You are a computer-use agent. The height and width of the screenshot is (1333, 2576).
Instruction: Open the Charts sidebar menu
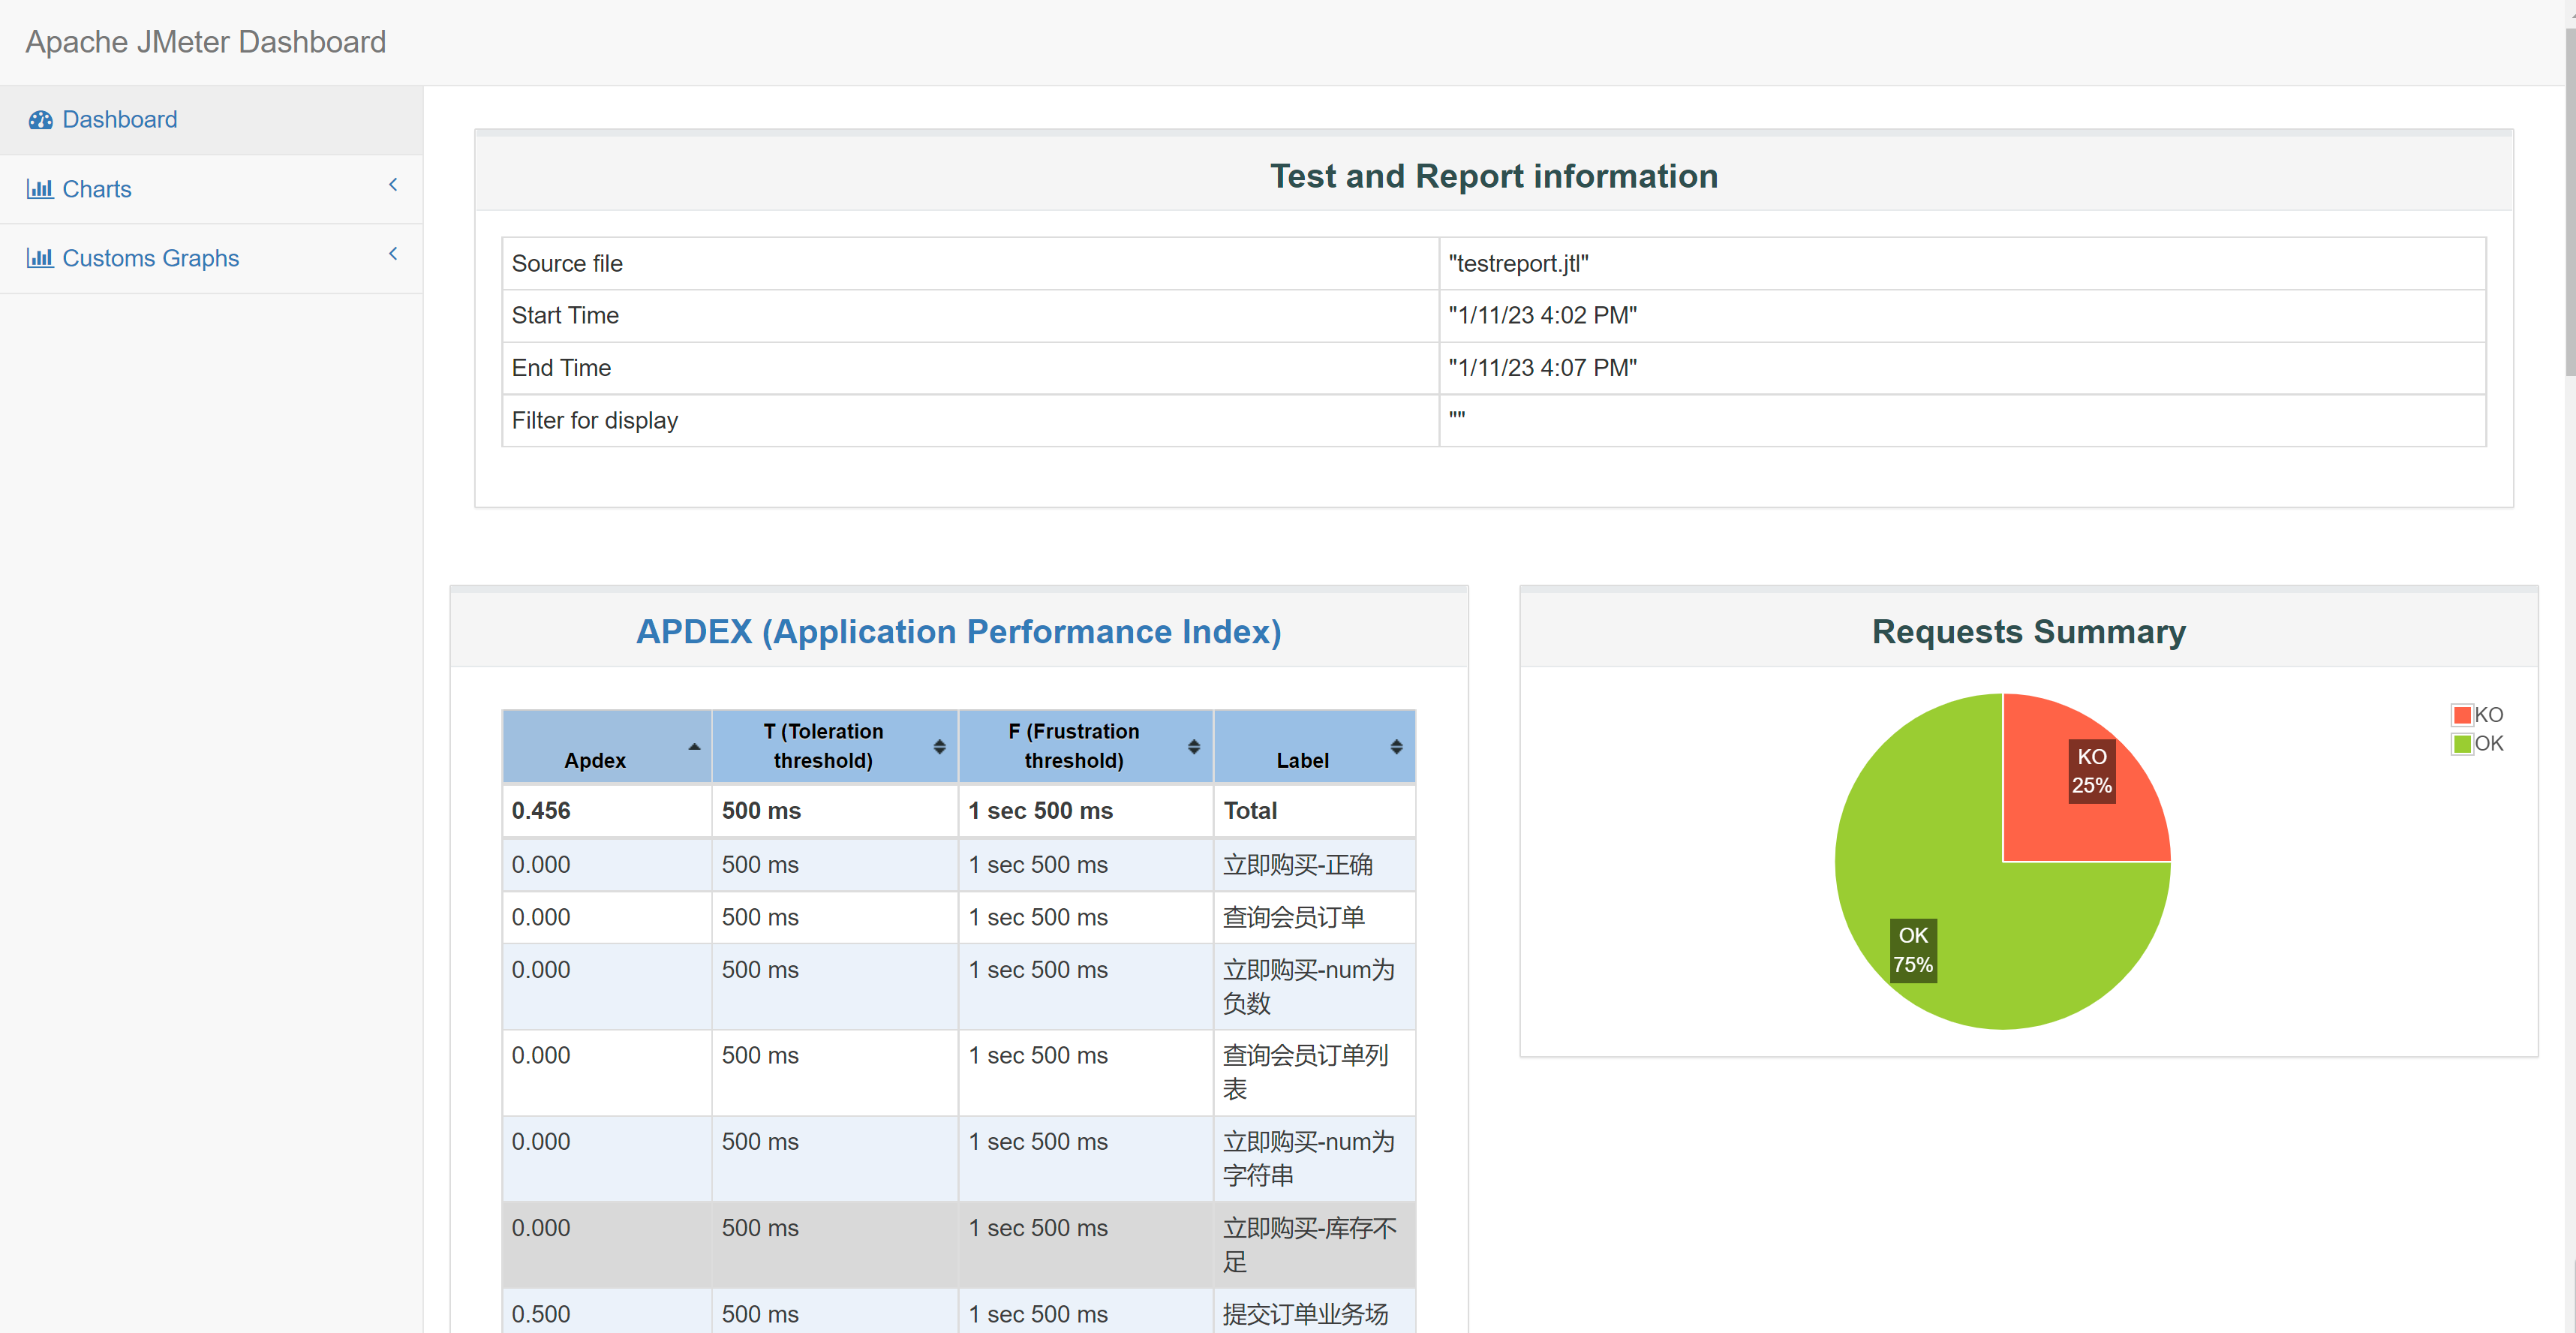tap(97, 189)
